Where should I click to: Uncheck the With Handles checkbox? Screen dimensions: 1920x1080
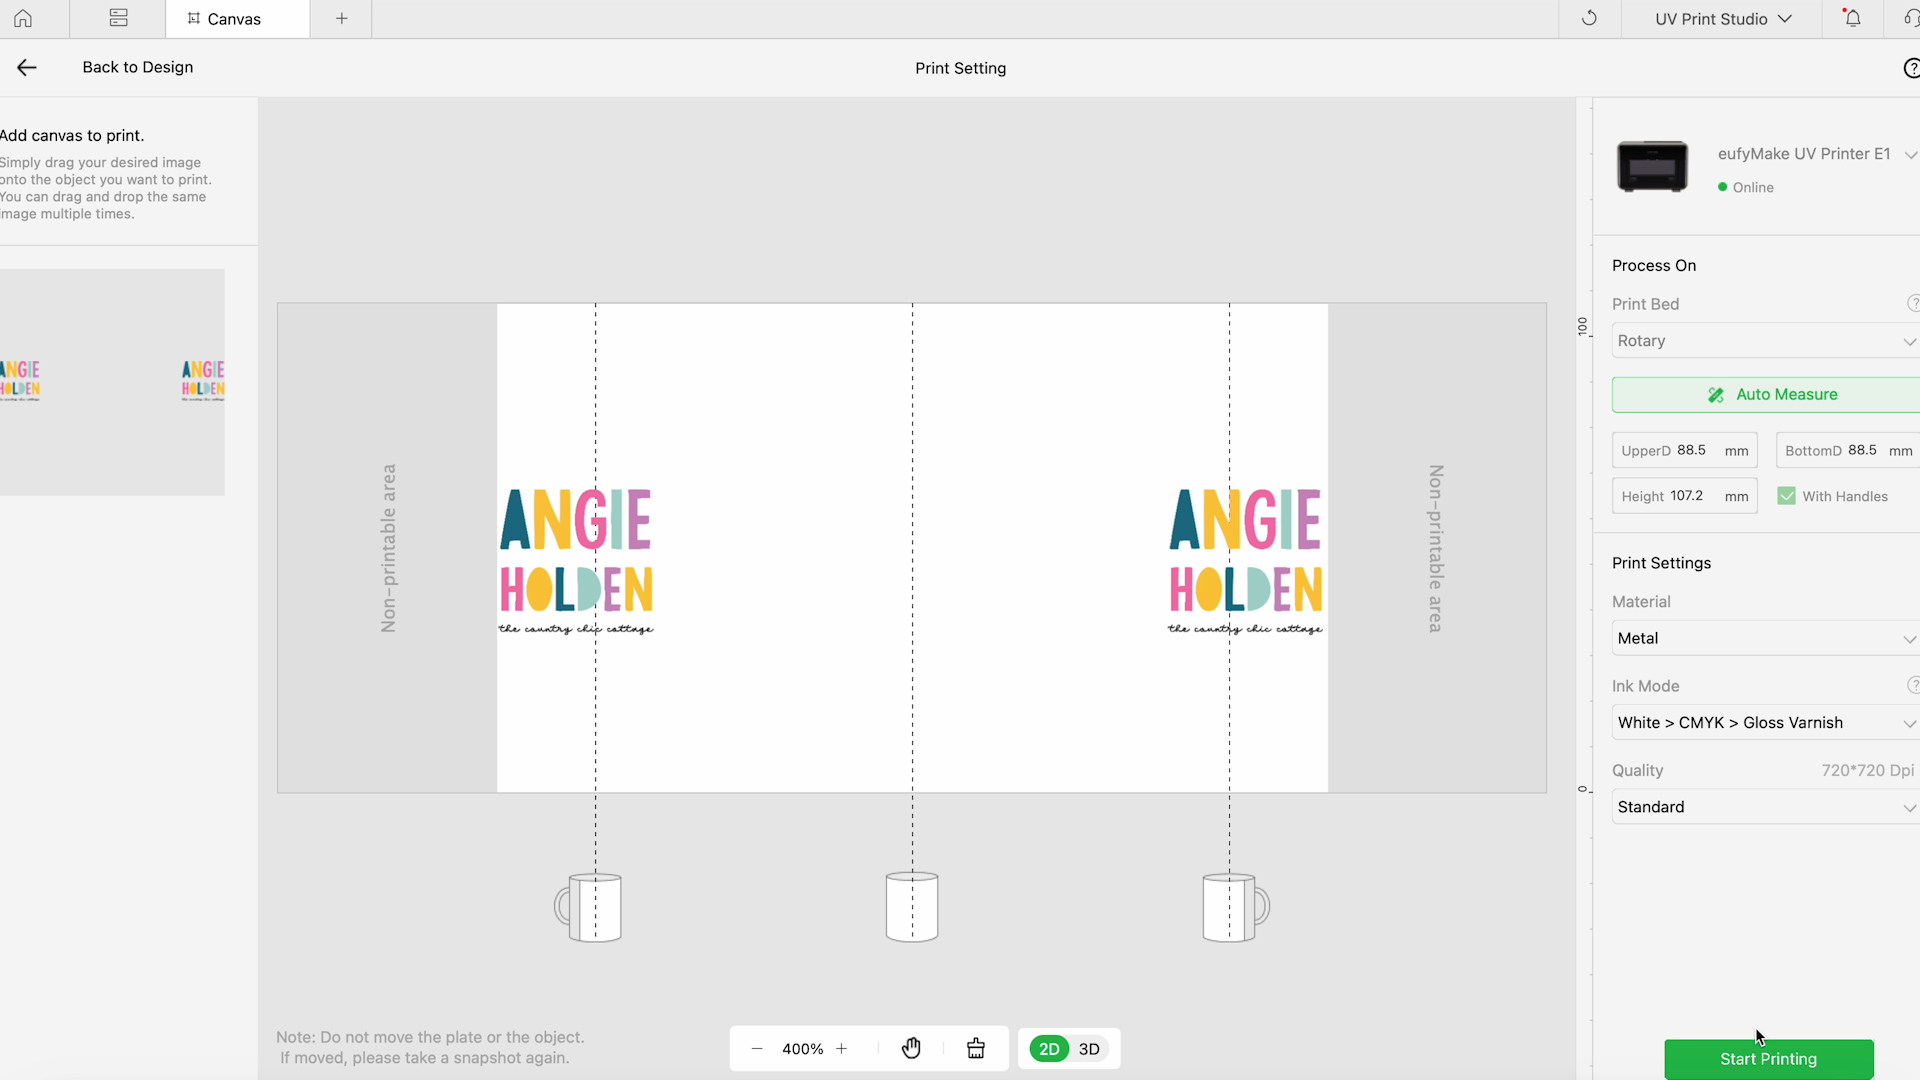[x=1786, y=496]
